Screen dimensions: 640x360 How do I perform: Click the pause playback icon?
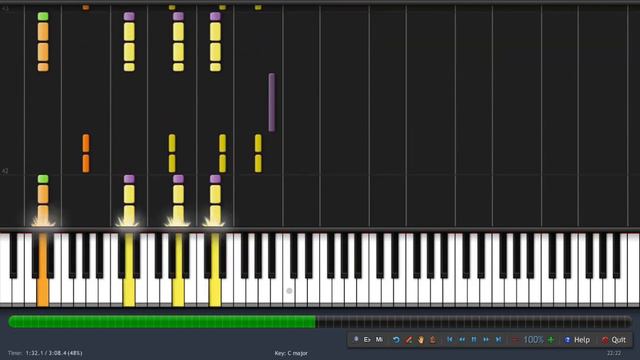pyautogui.click(x=474, y=340)
